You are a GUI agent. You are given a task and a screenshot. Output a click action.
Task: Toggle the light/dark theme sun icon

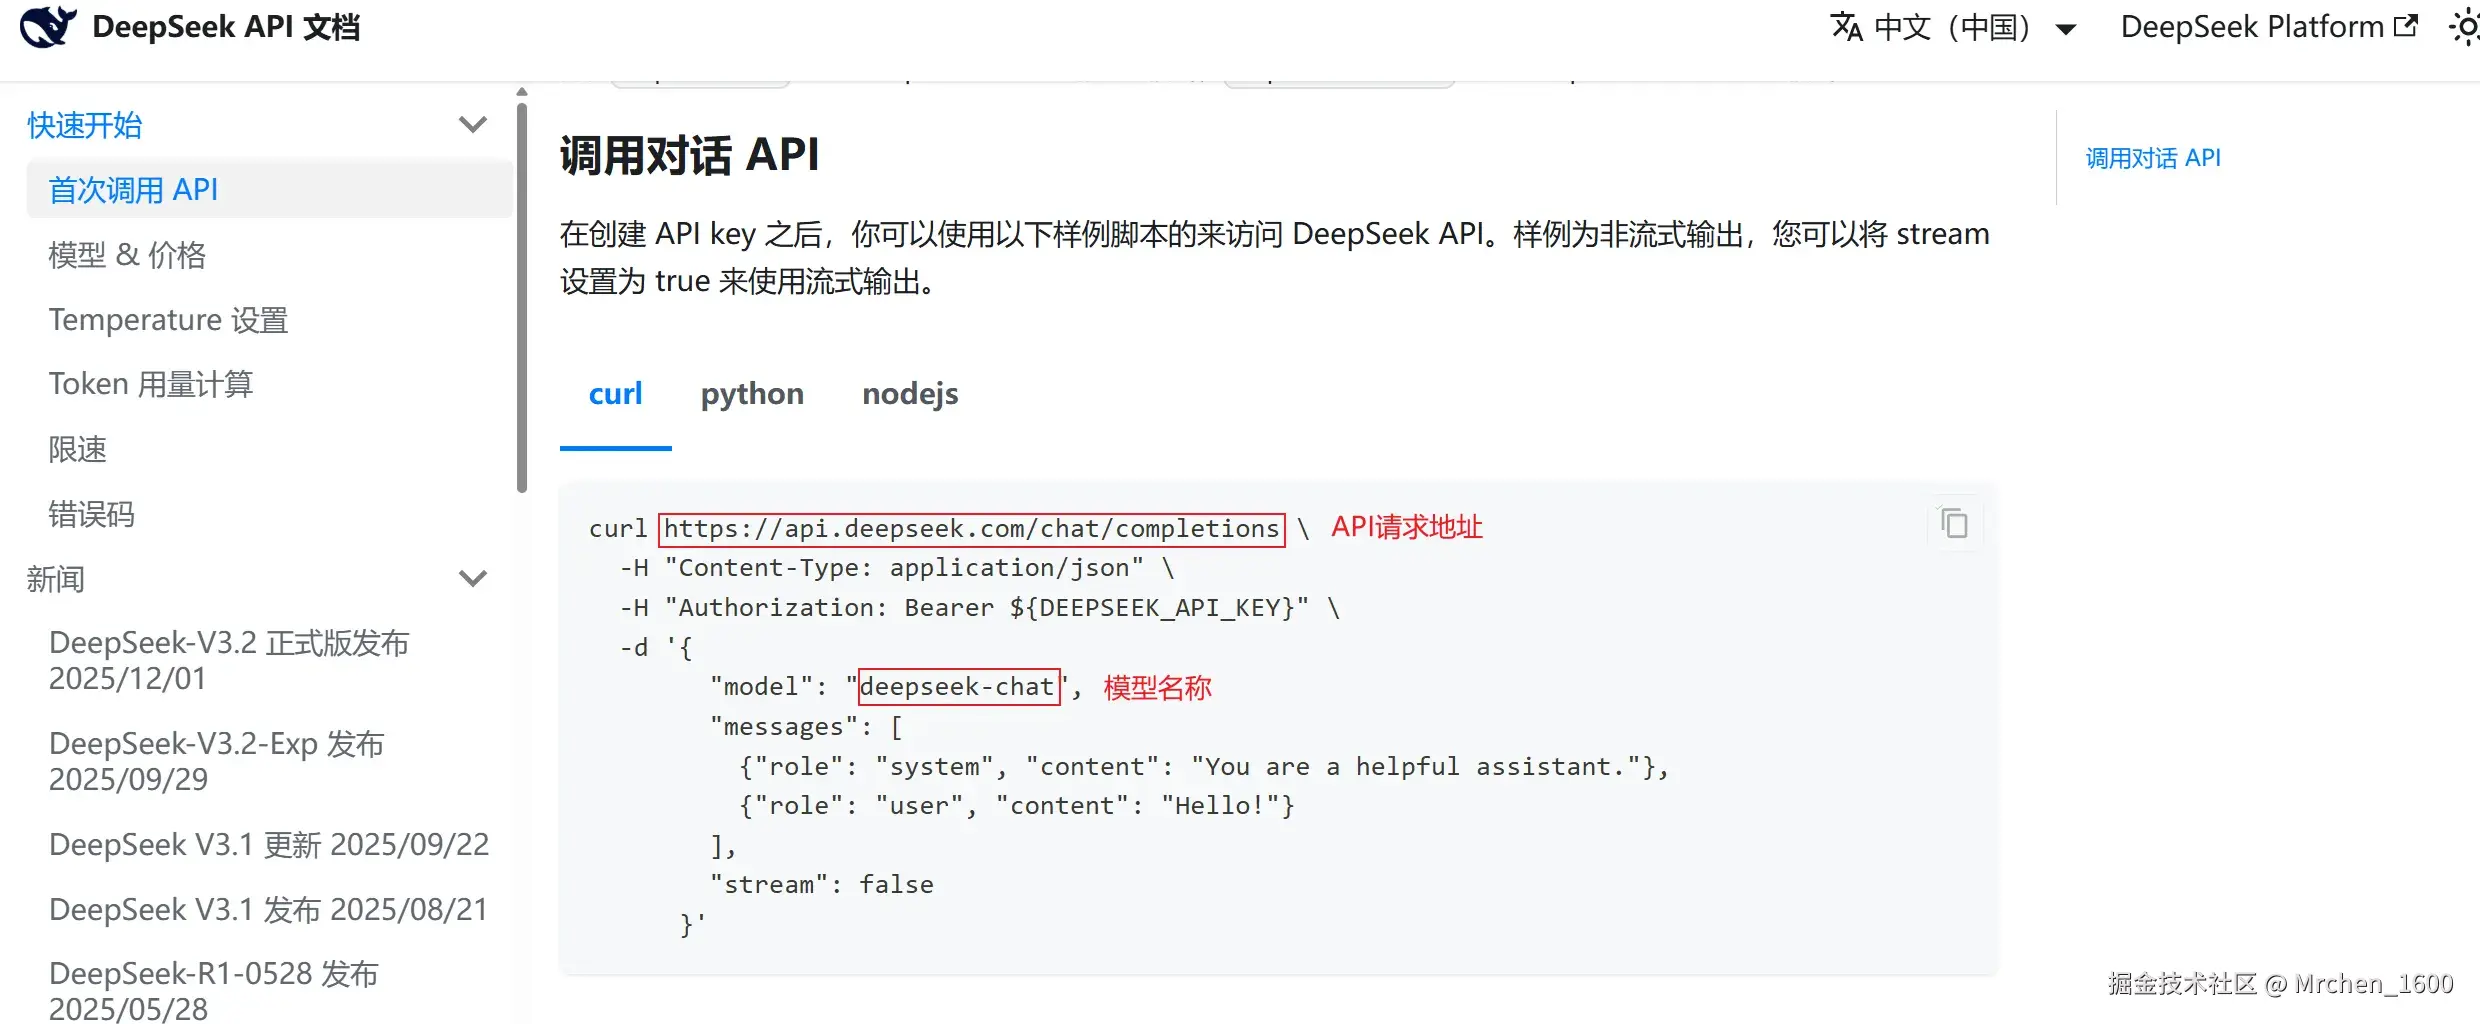[x=2464, y=27]
